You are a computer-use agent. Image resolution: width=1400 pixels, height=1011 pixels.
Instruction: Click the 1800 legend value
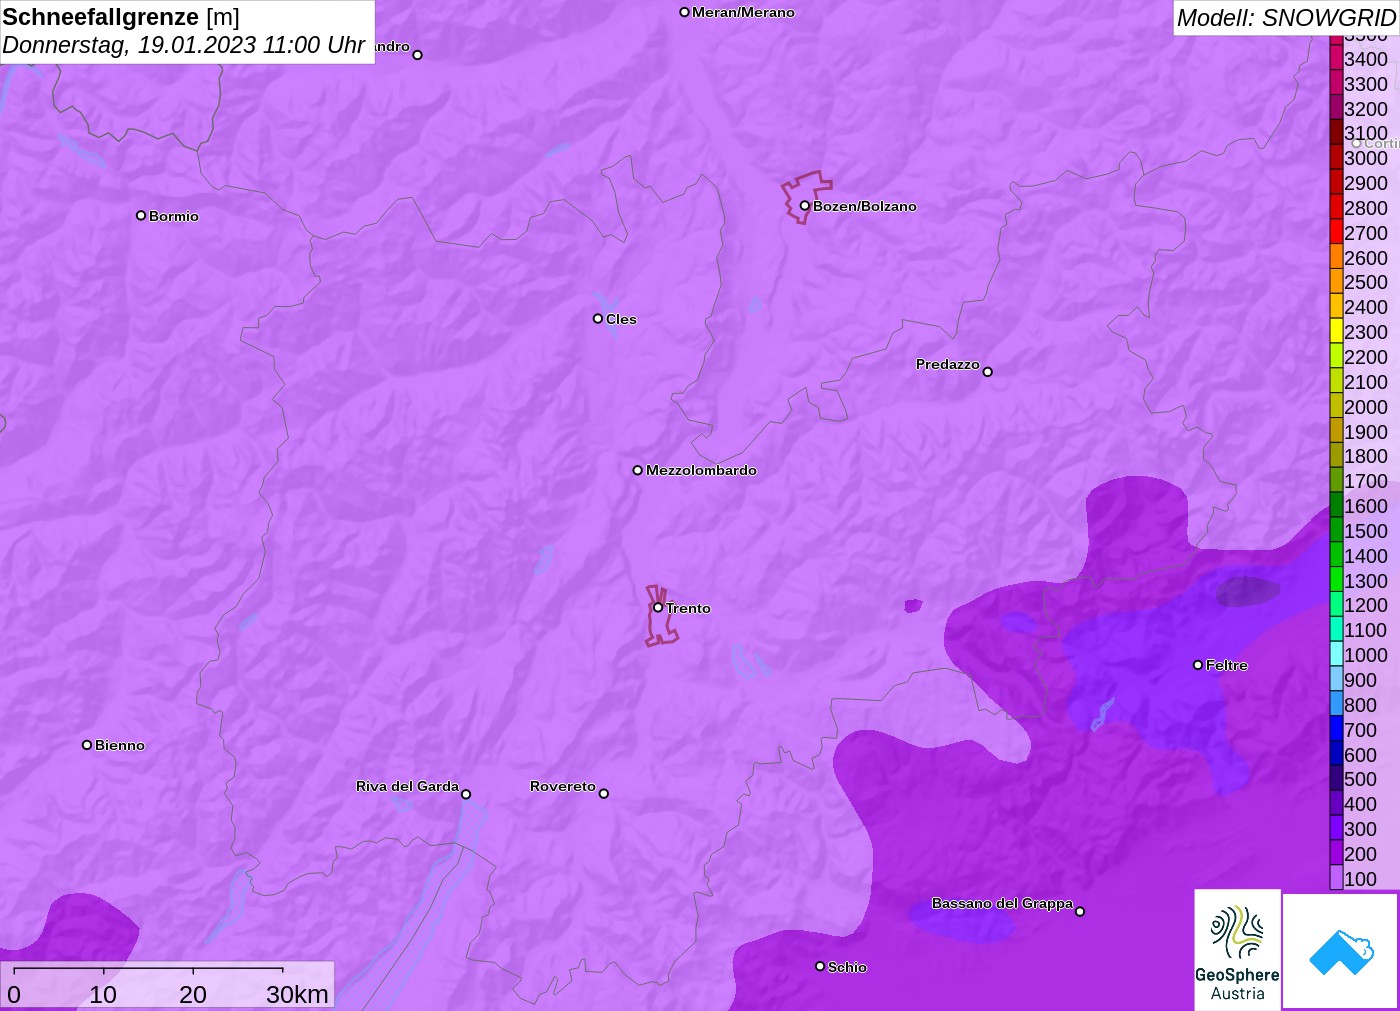(x=1366, y=456)
